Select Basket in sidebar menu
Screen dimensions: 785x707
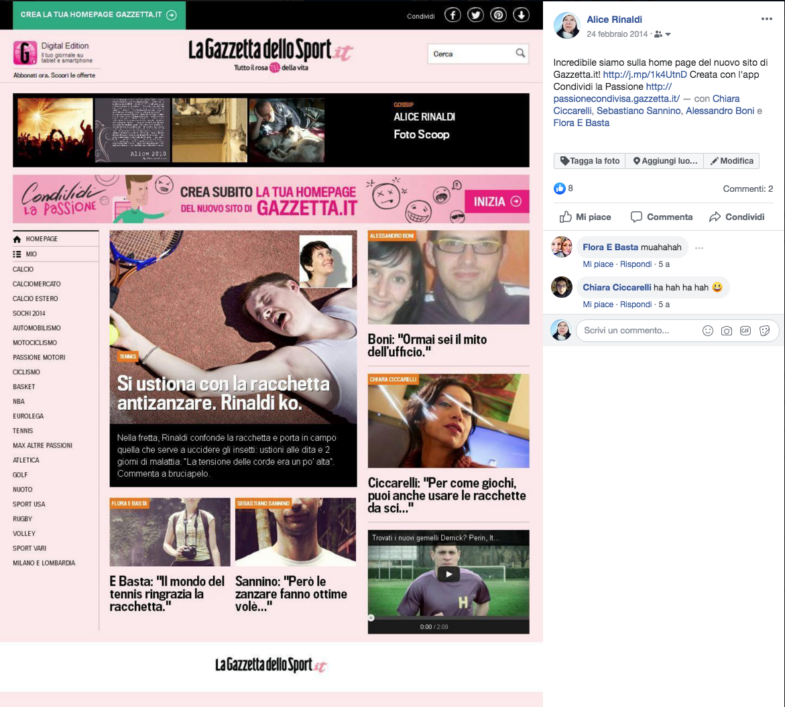coord(24,387)
